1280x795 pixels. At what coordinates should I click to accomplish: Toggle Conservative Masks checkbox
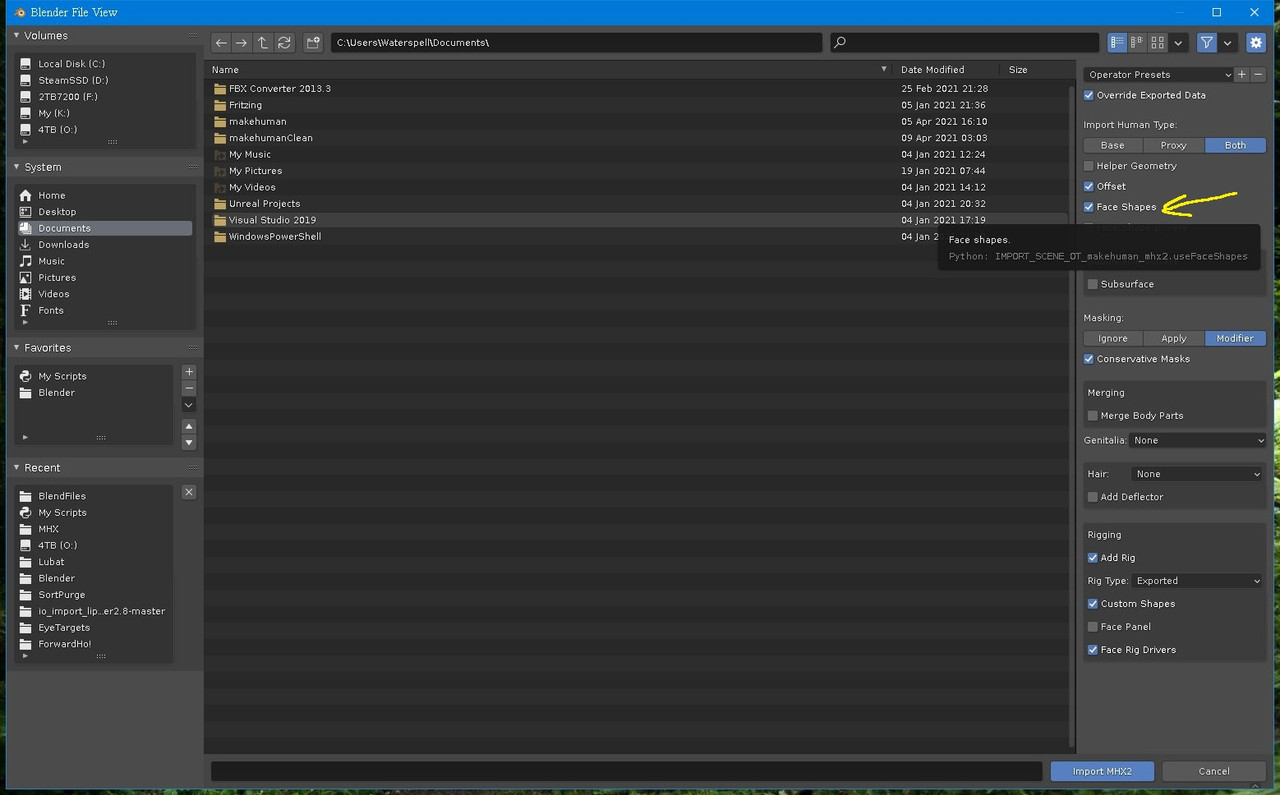click(1089, 359)
